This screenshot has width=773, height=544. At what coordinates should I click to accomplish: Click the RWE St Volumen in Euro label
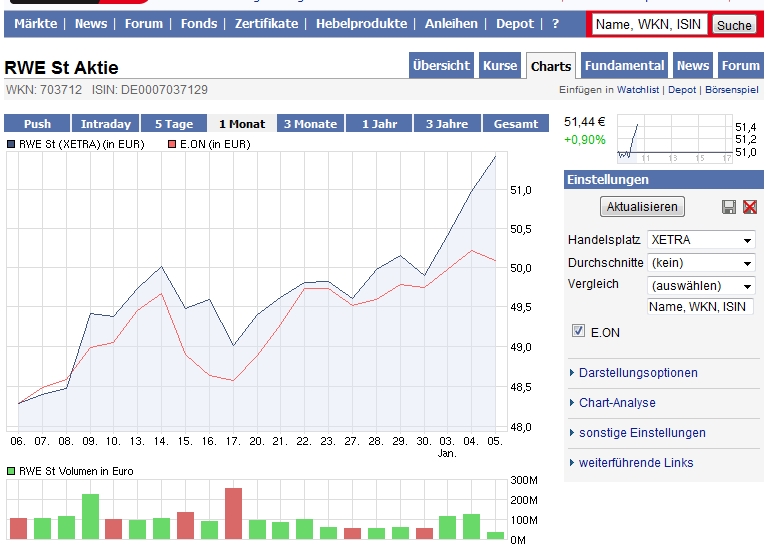[x=76, y=471]
